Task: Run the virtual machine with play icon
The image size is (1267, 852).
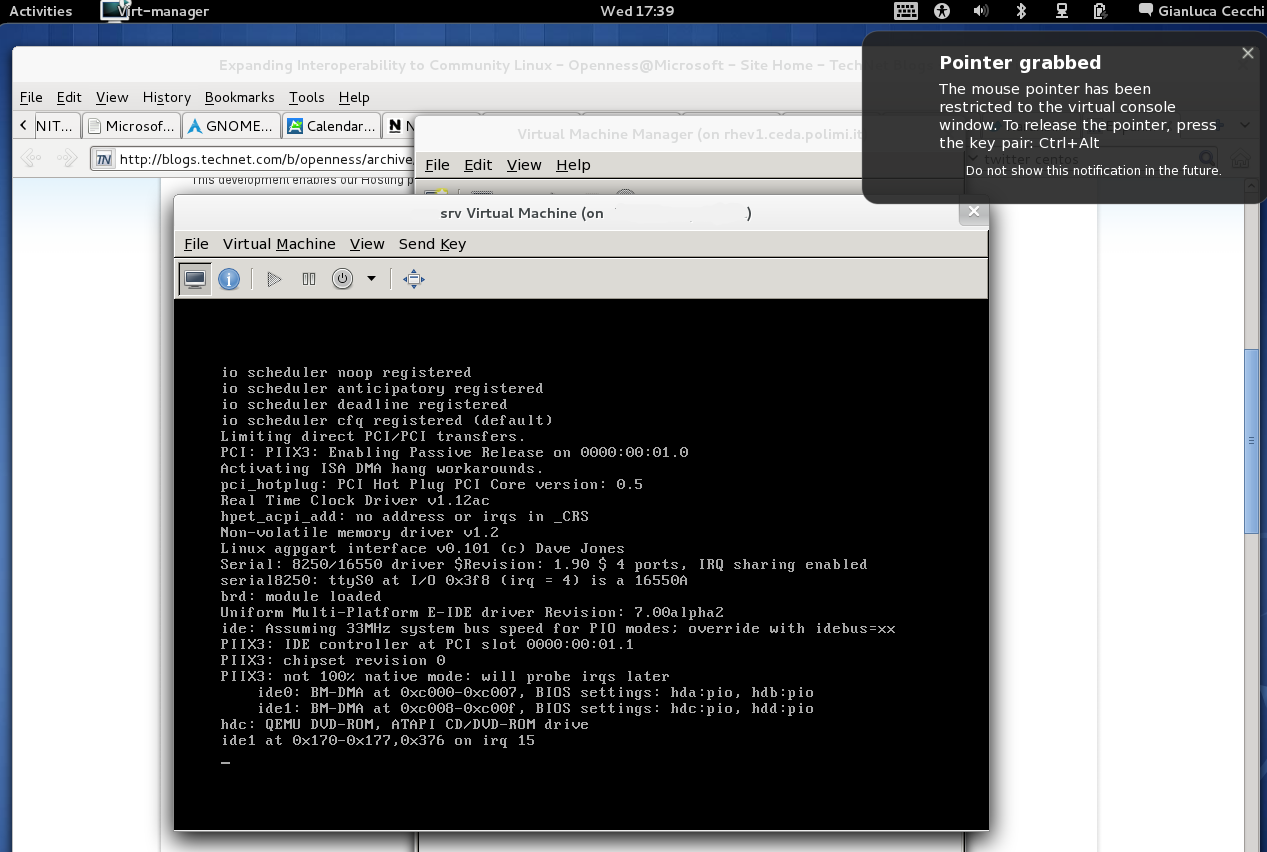Action: click(x=274, y=279)
